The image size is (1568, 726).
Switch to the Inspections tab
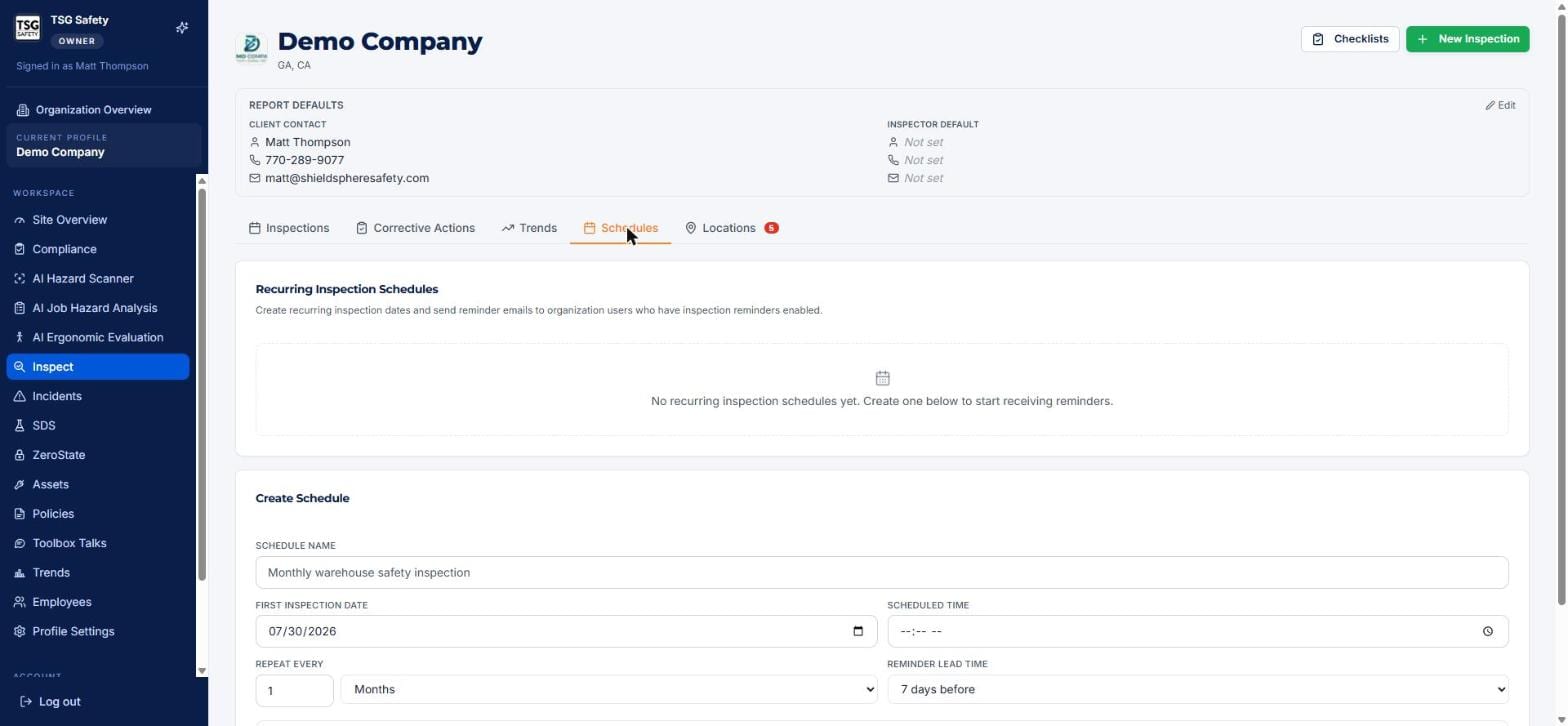tap(289, 228)
